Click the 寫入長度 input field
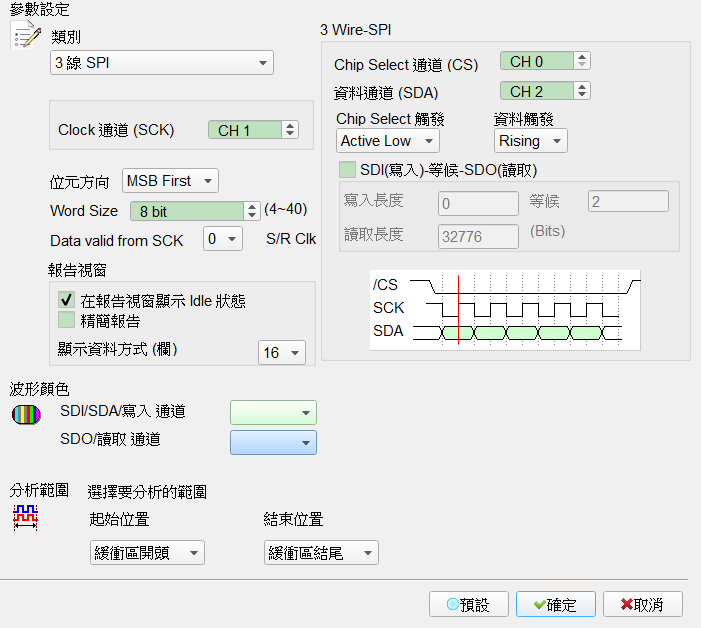 478,203
